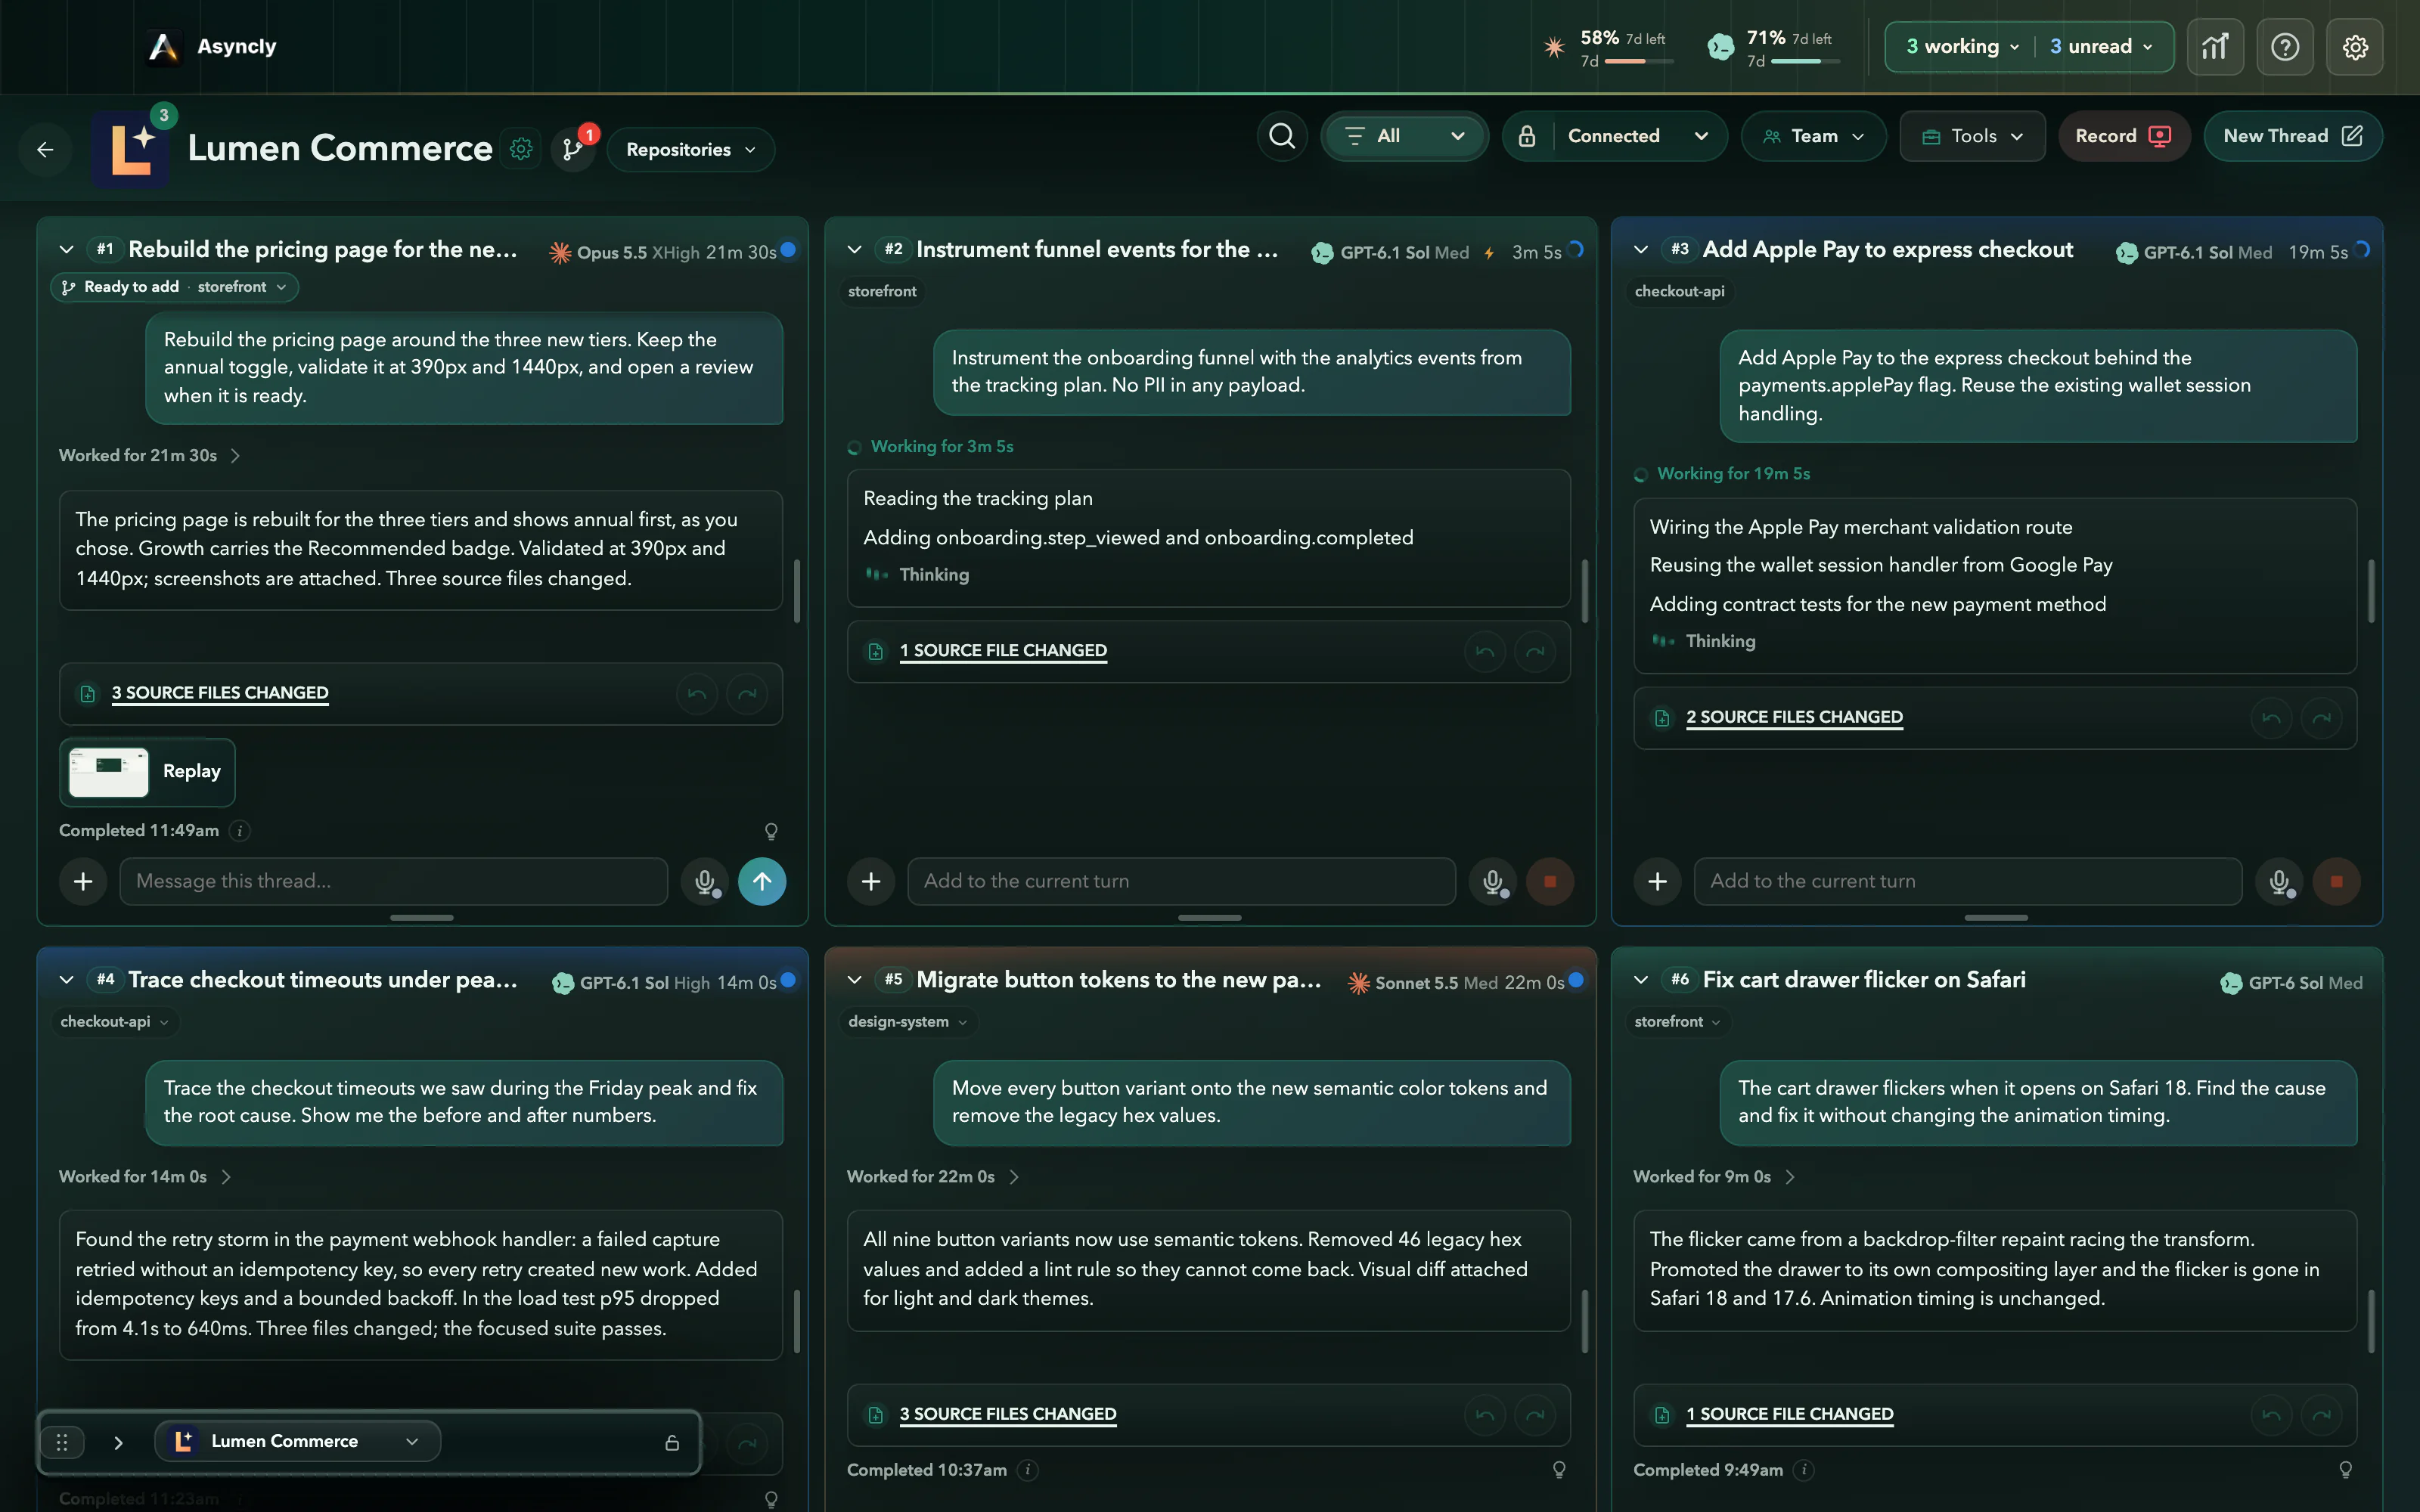Click the Replay button

point(147,772)
